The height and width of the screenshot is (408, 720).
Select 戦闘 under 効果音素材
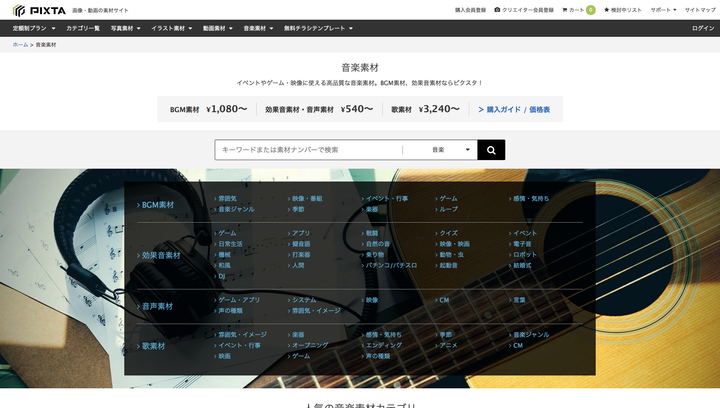point(370,234)
